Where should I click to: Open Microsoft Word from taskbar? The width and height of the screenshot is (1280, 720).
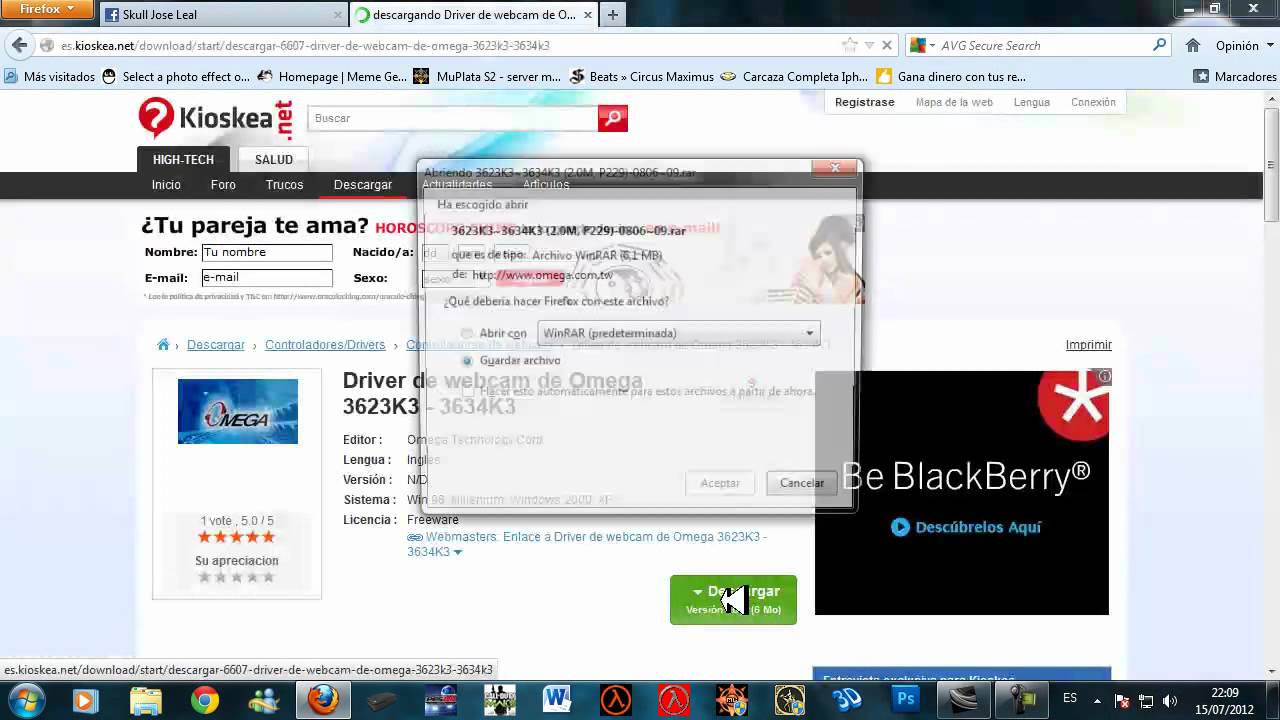(x=556, y=700)
